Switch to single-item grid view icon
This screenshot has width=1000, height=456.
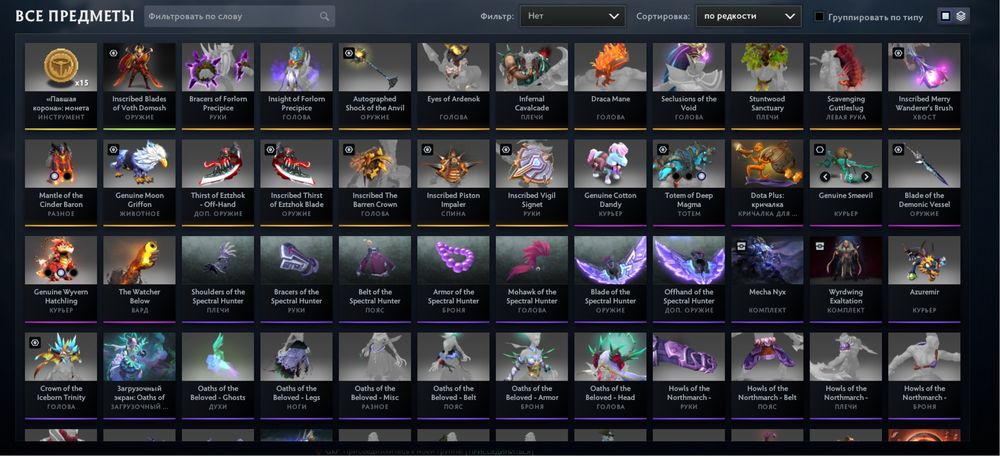click(x=946, y=16)
